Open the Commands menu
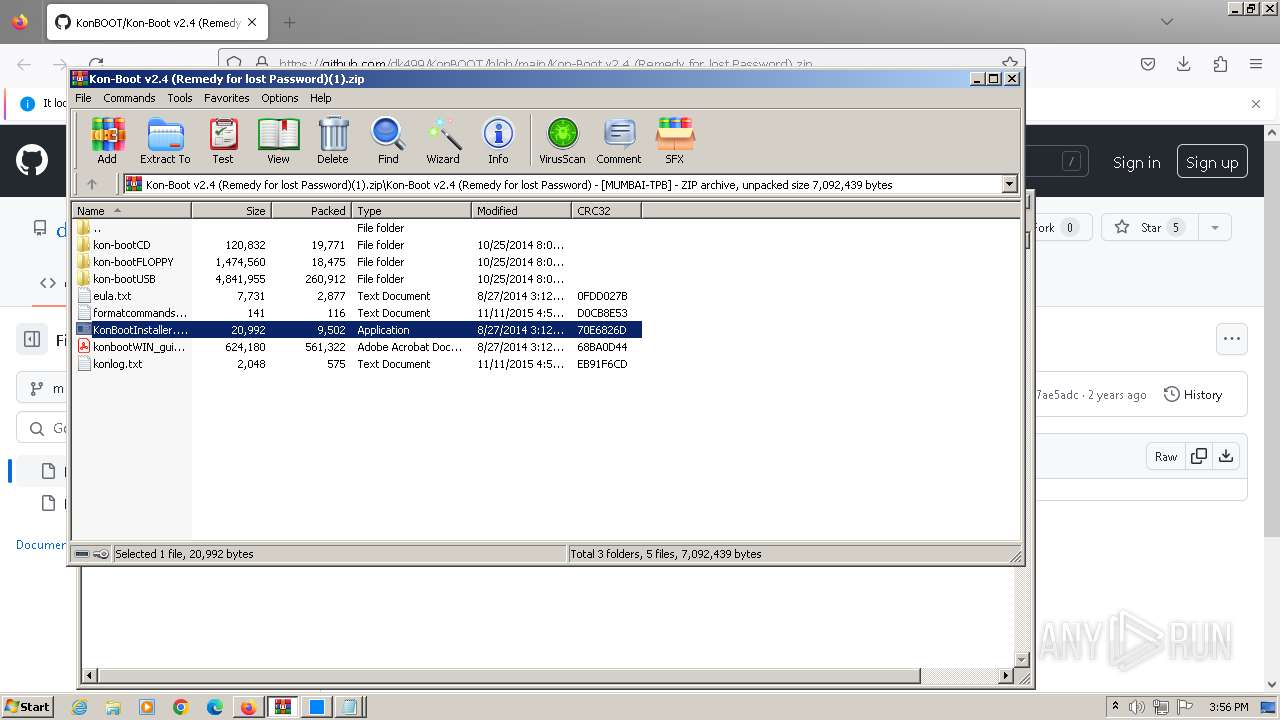The height and width of the screenshot is (720, 1280). [129, 98]
